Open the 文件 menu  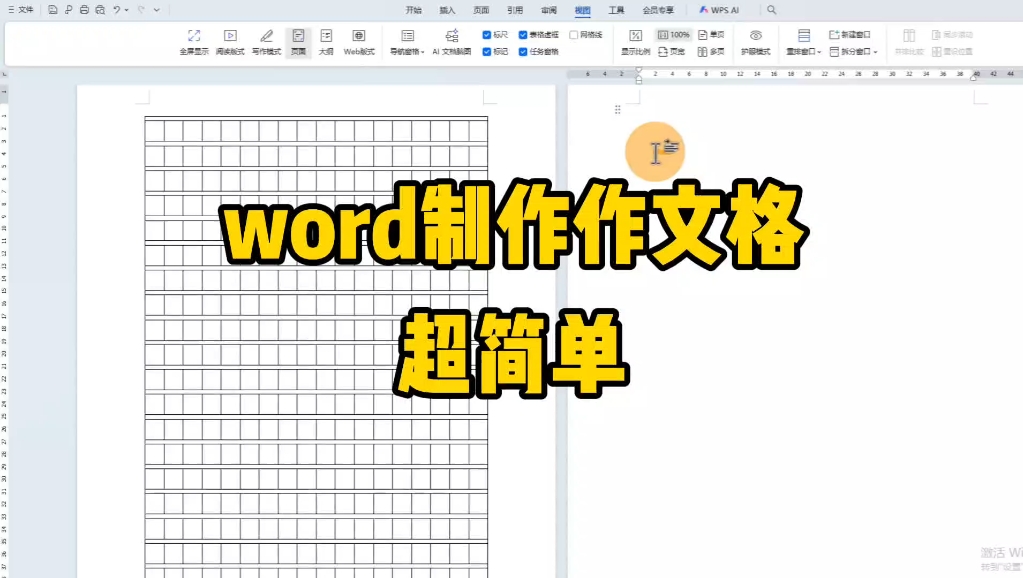(22, 10)
